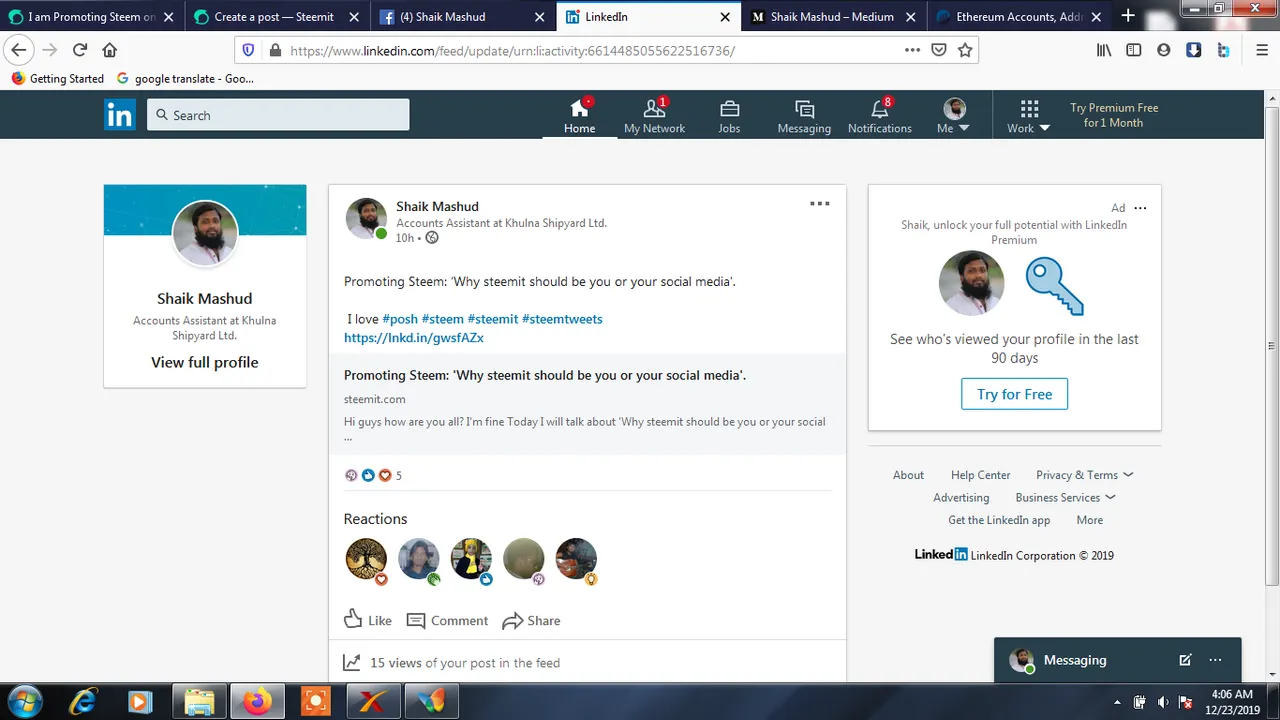Screen dimensions: 1280x720
Task: Click the #steemtweets hashtag
Action: (562, 319)
